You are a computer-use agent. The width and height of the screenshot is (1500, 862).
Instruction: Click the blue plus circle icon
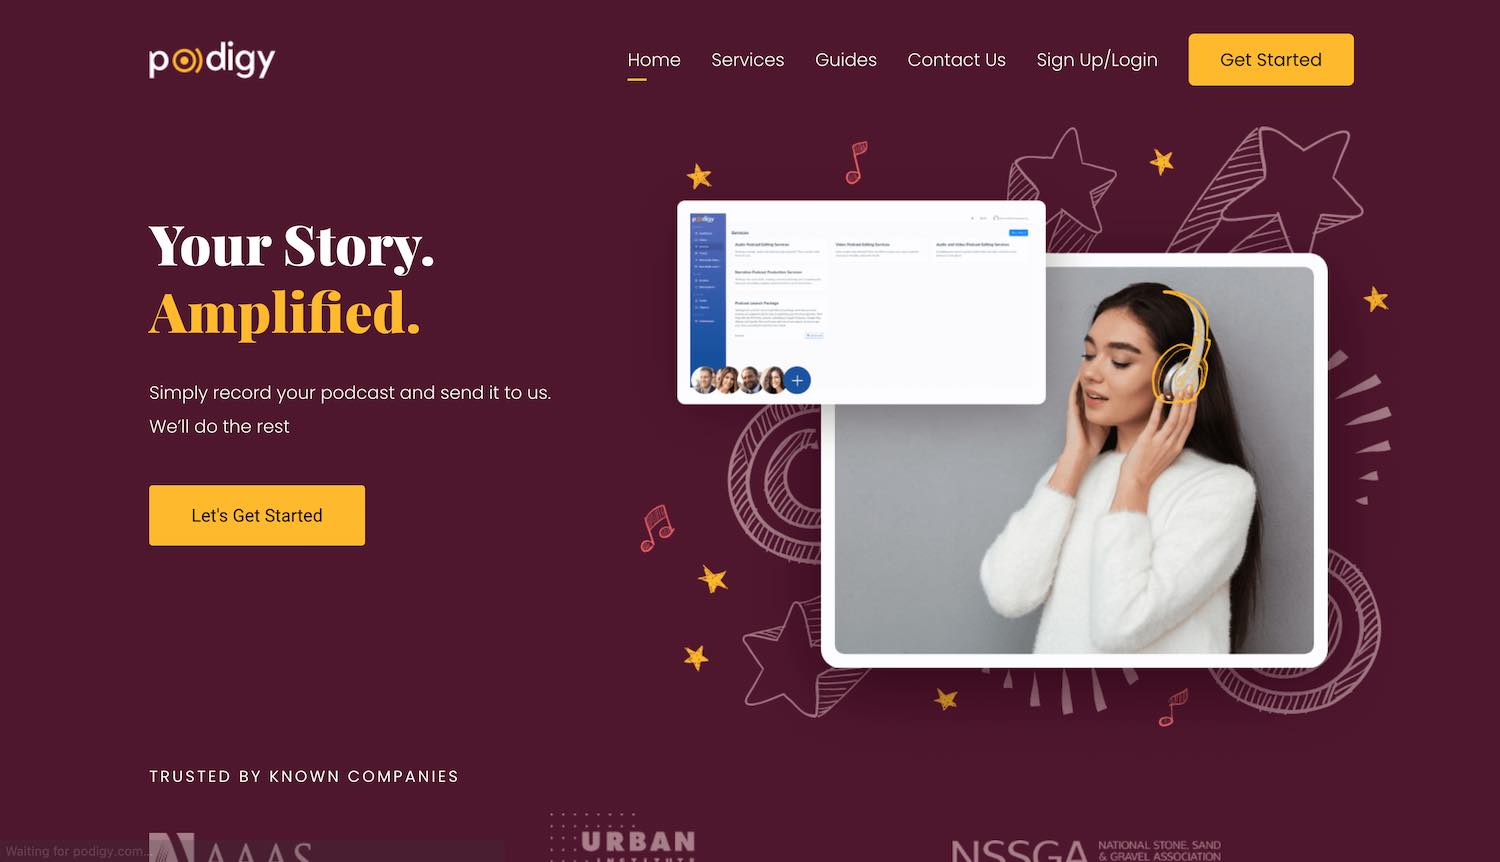click(797, 380)
